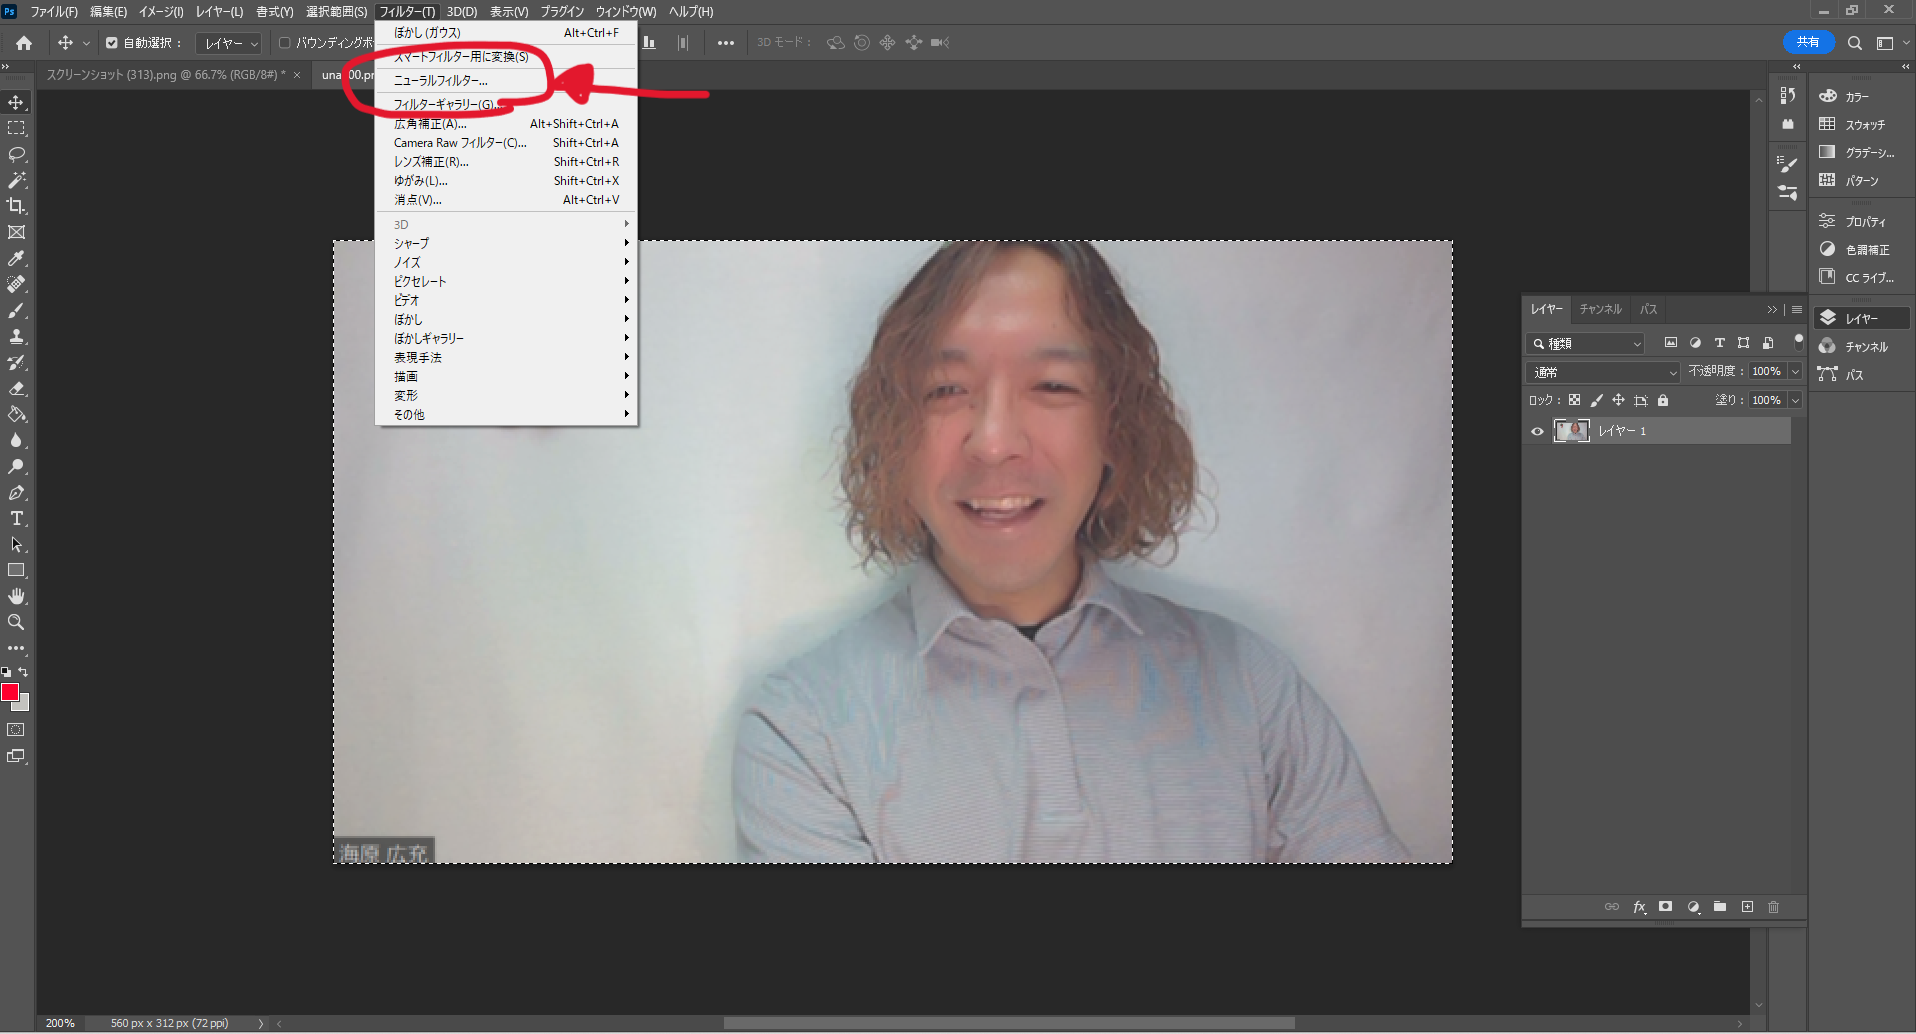Click the add layer mask icon
Image resolution: width=1916 pixels, height=1034 pixels.
click(1665, 907)
